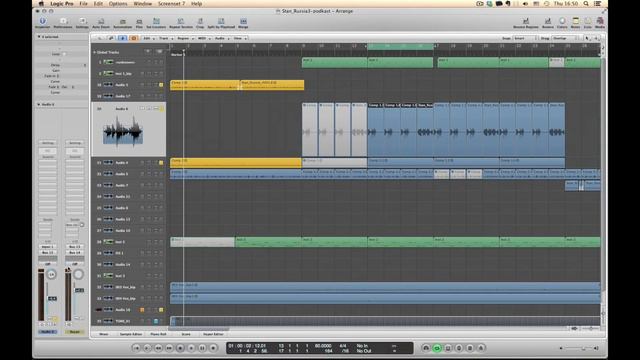
Task: Toggle the Solo button in the transport bar
Action: [x=470, y=348]
